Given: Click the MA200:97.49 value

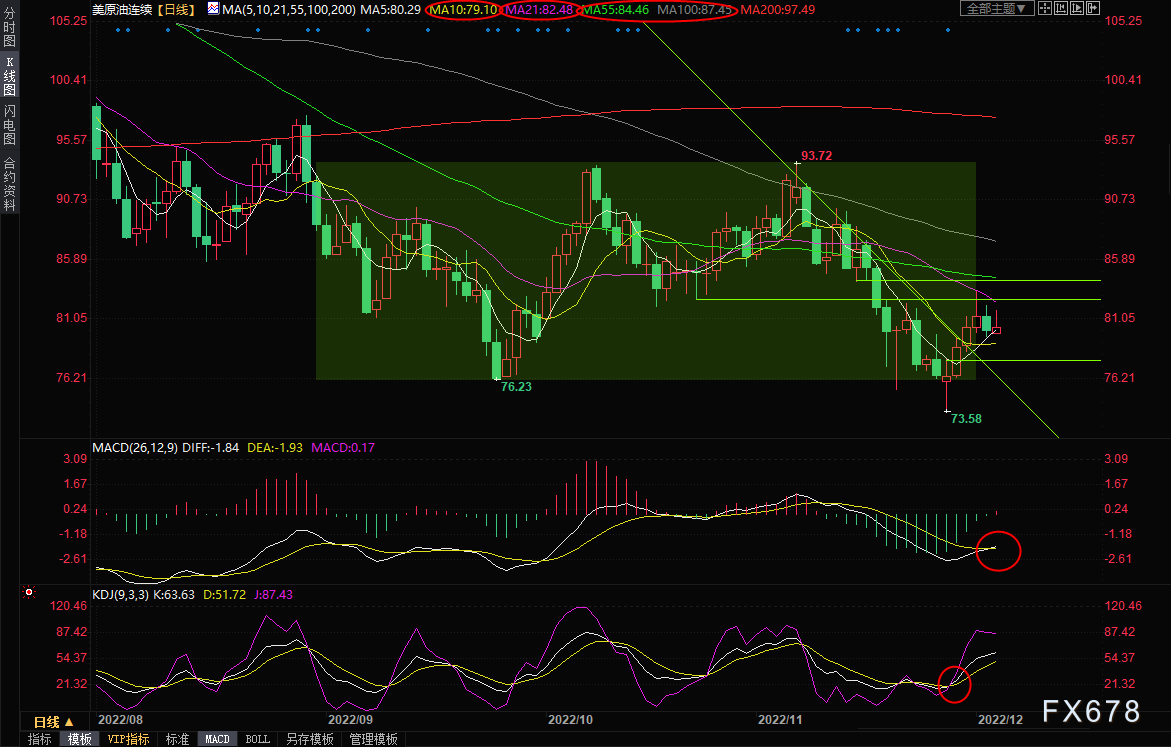Looking at the screenshot, I should click(777, 10).
